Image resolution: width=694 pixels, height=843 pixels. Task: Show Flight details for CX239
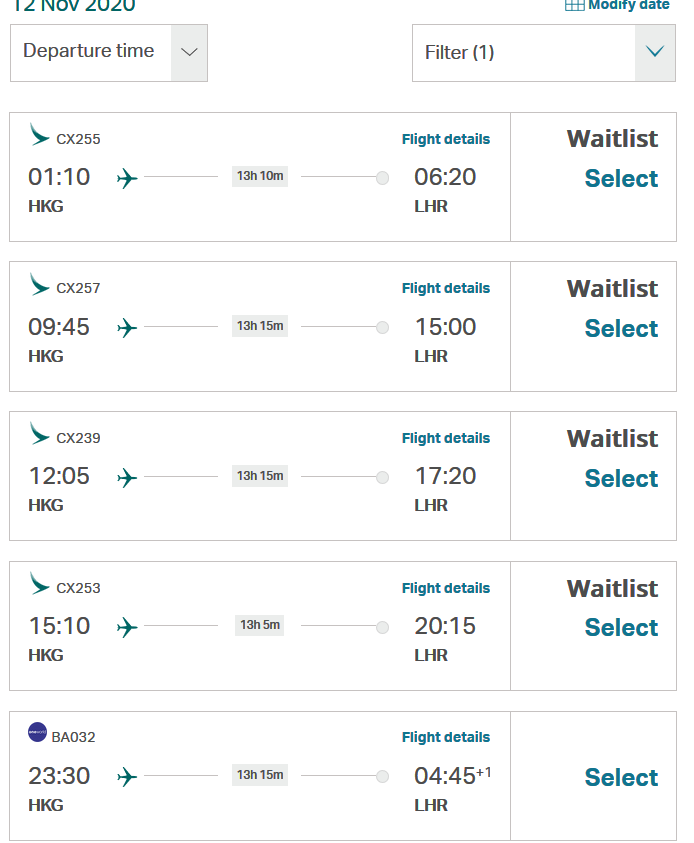pos(446,438)
